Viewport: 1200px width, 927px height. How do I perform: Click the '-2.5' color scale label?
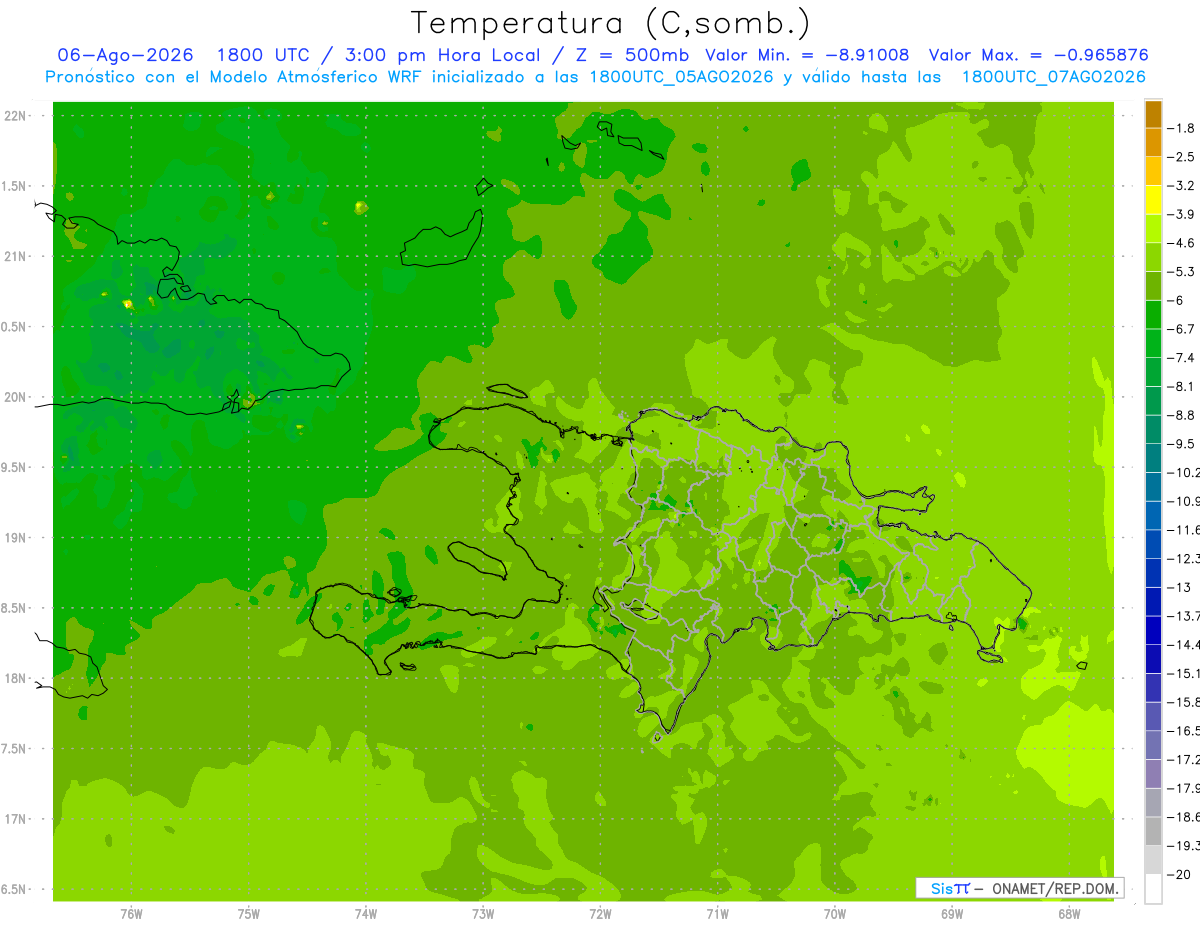click(1183, 157)
